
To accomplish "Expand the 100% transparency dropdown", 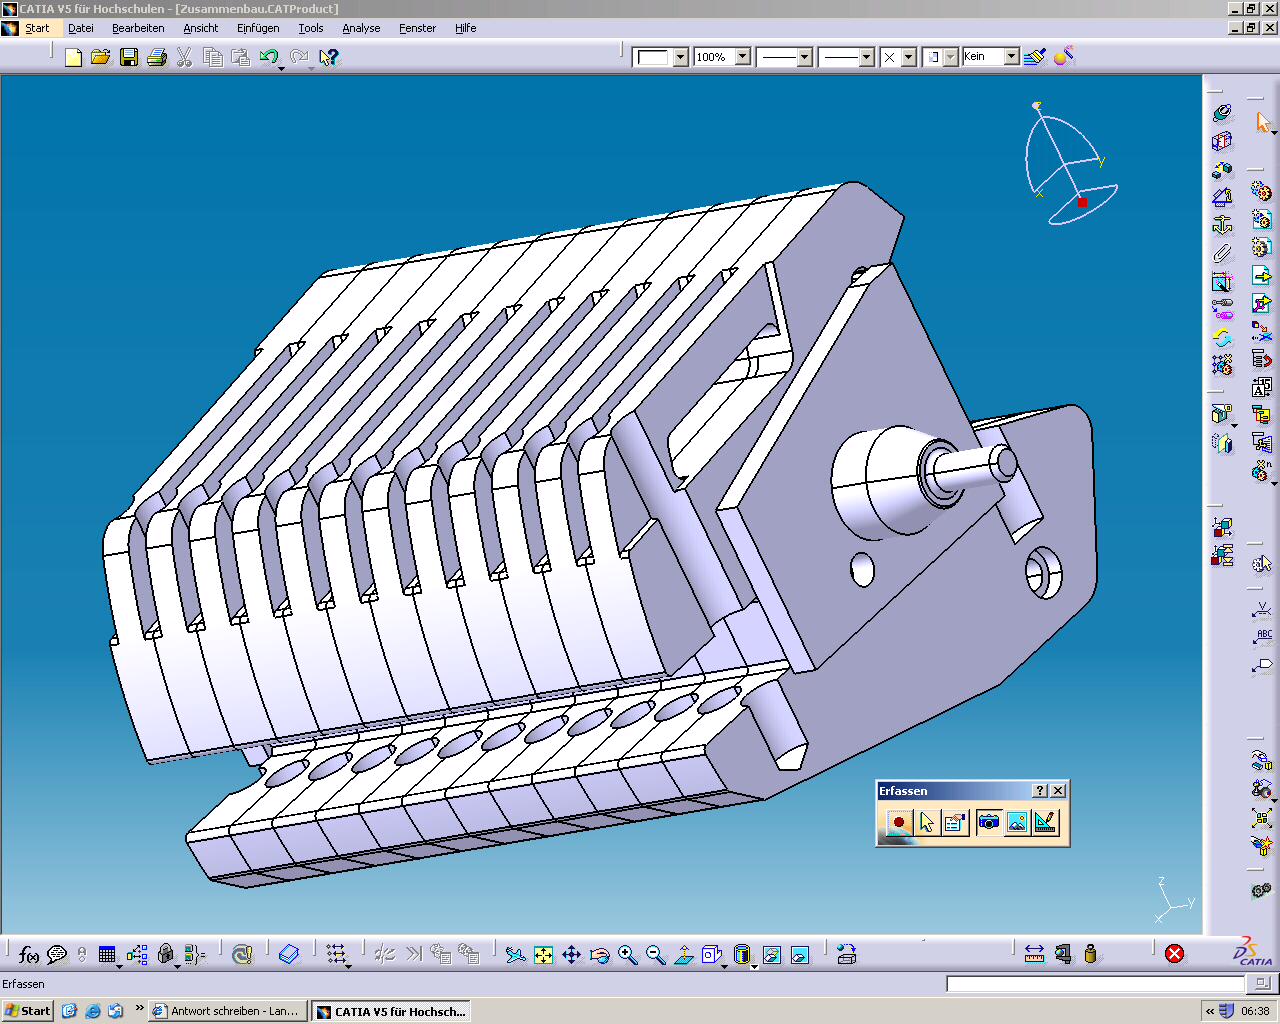I will point(742,57).
